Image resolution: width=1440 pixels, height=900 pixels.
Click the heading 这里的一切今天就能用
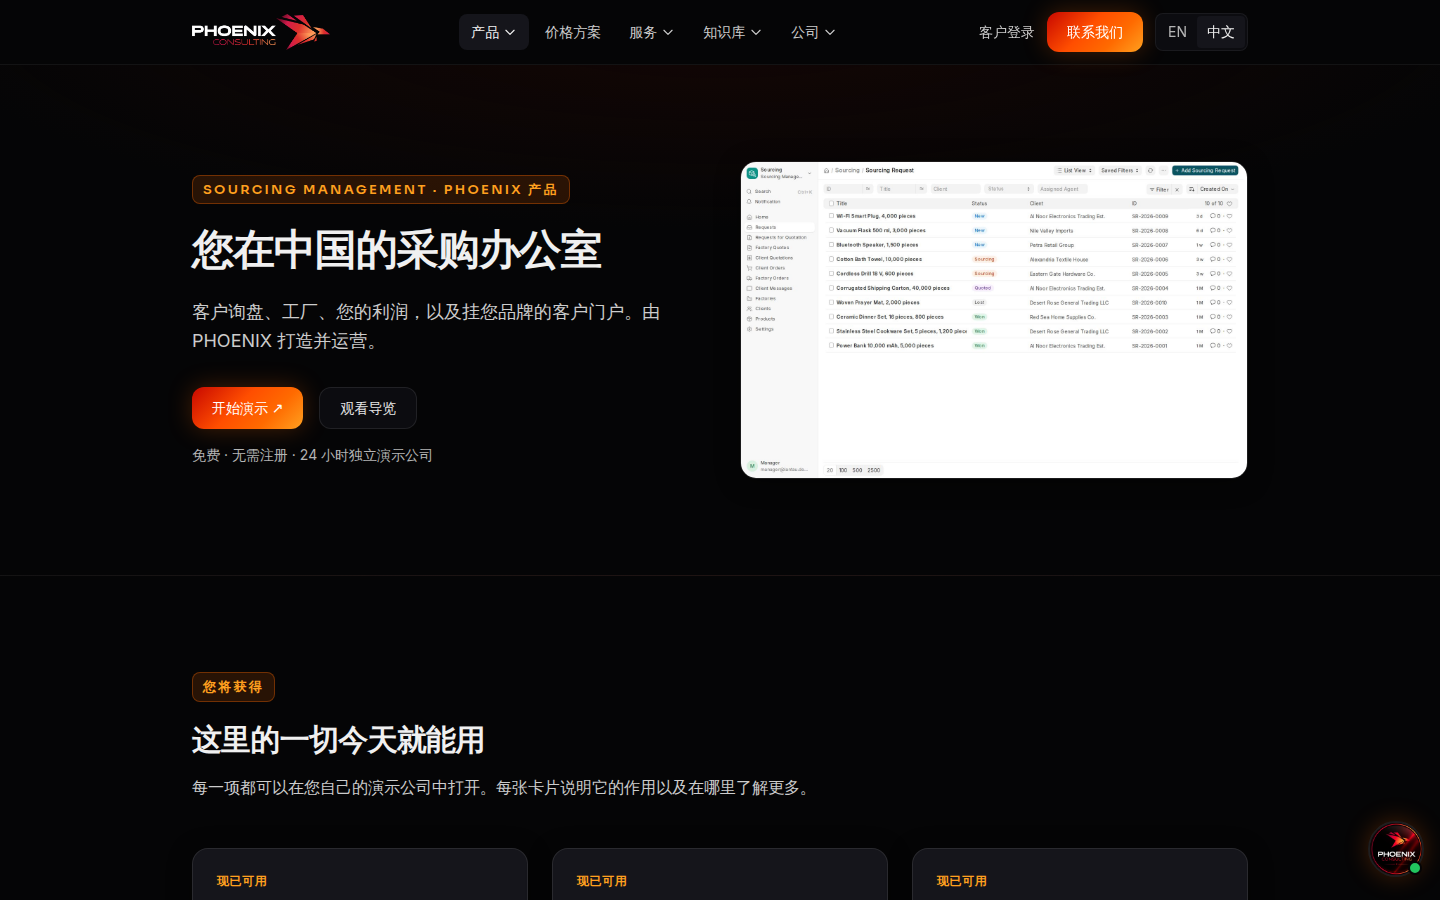tap(338, 740)
